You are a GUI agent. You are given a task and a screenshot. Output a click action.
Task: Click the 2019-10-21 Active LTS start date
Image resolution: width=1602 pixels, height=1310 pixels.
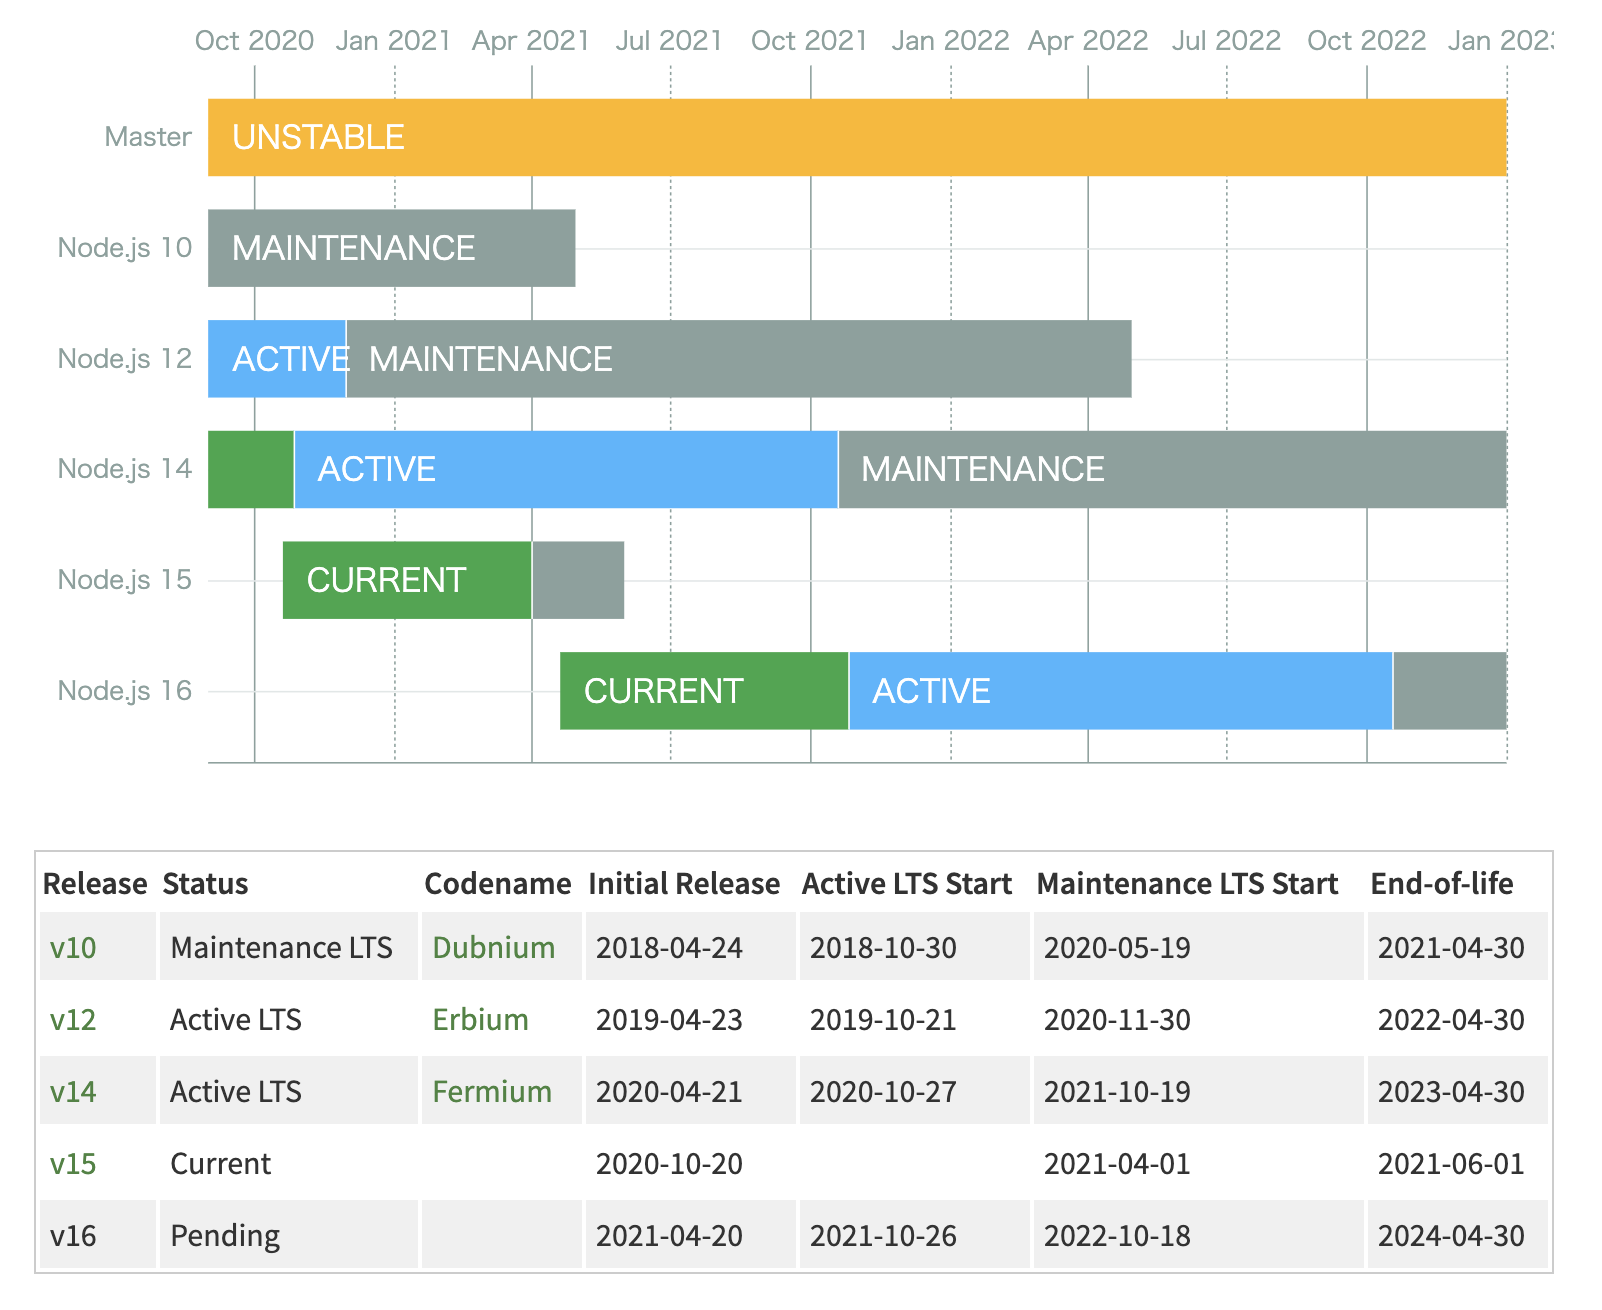click(883, 1019)
